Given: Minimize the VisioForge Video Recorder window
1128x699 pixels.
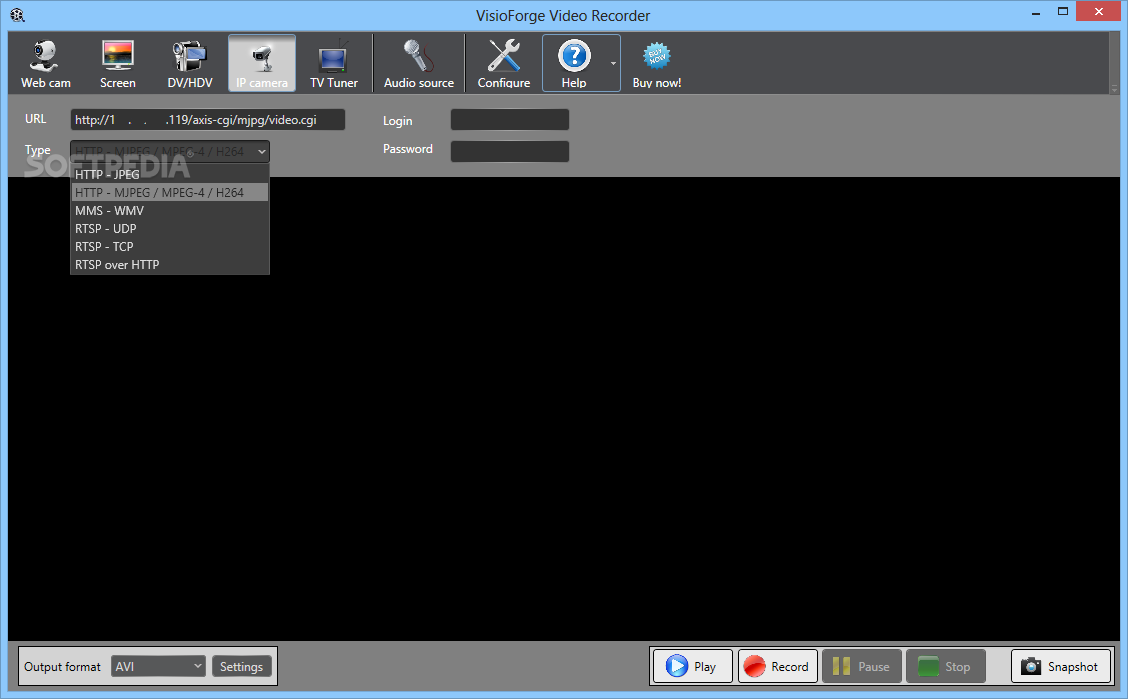Looking at the screenshot, I should [x=1036, y=12].
